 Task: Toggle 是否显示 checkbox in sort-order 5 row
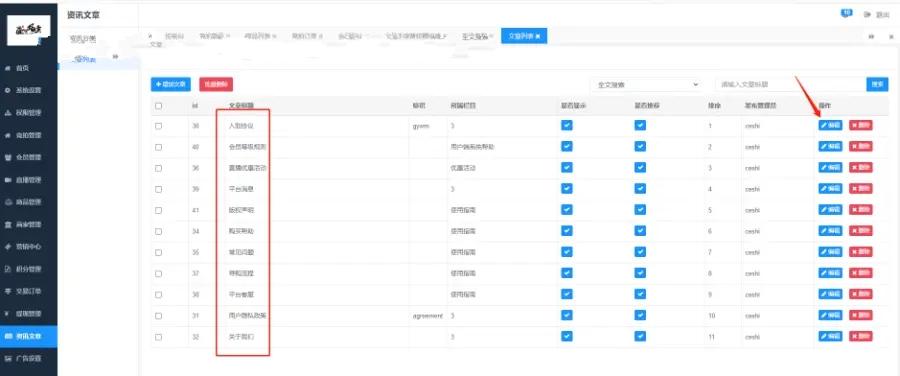(x=567, y=210)
